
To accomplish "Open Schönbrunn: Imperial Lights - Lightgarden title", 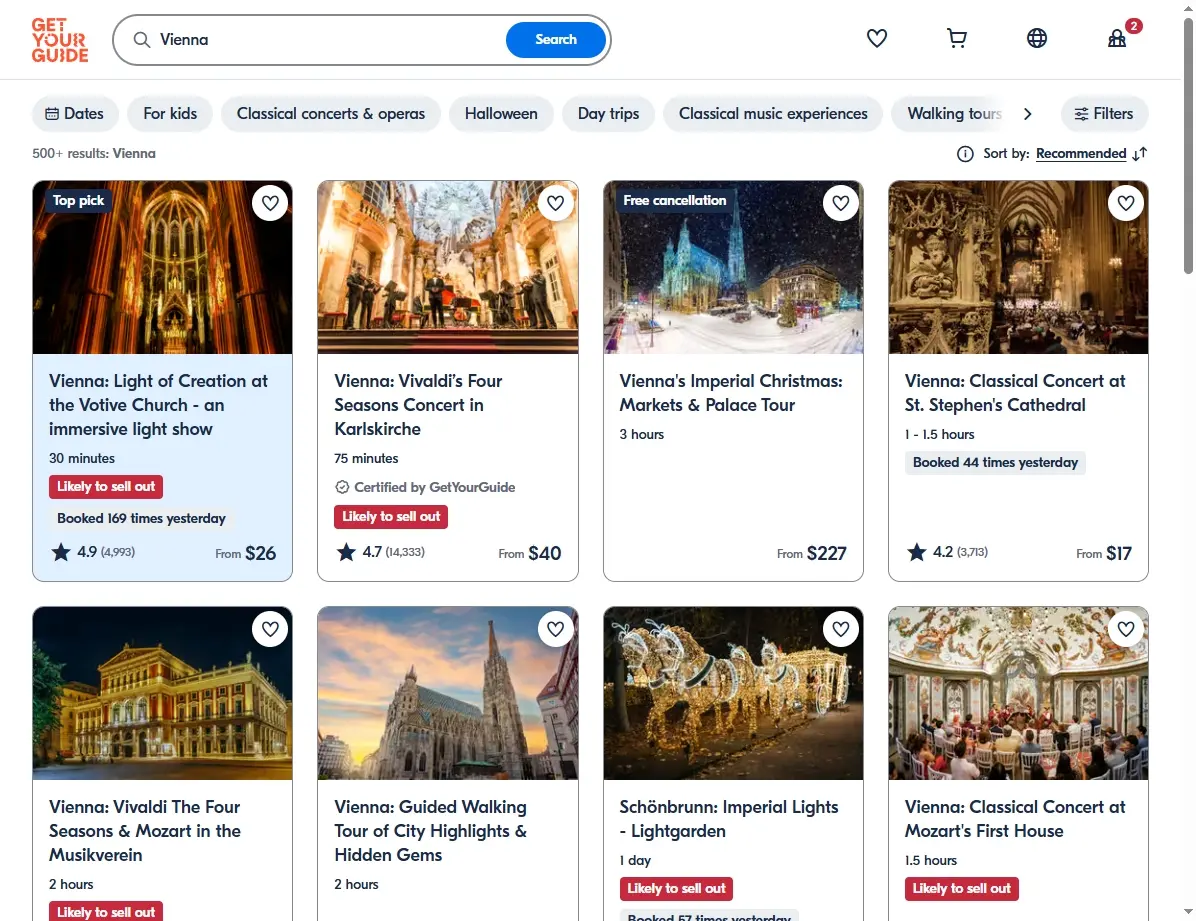I will pos(728,819).
